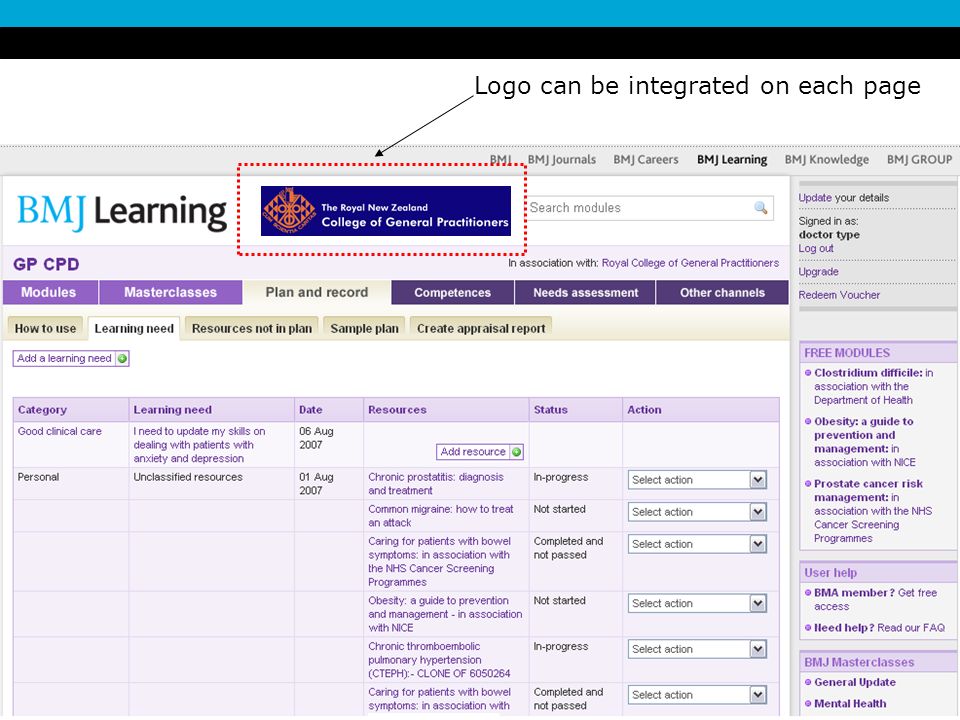Viewport: 960px width, 720px height.
Task: Open Select action dropdown for Obesity guide row
Action: [x=697, y=604]
